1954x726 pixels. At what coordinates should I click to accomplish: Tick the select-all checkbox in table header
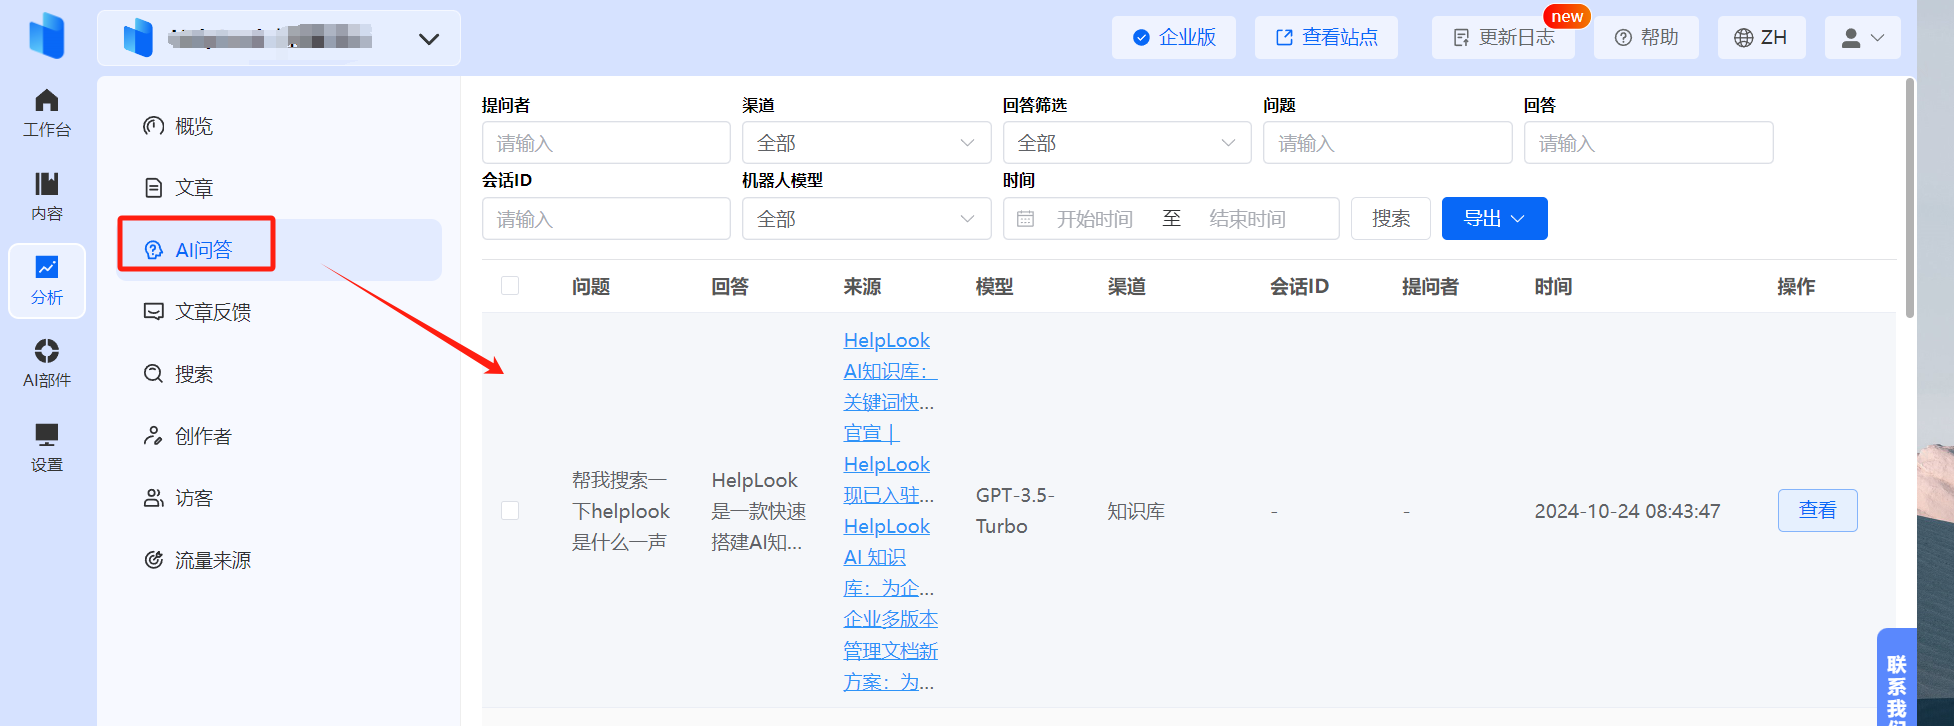(510, 286)
